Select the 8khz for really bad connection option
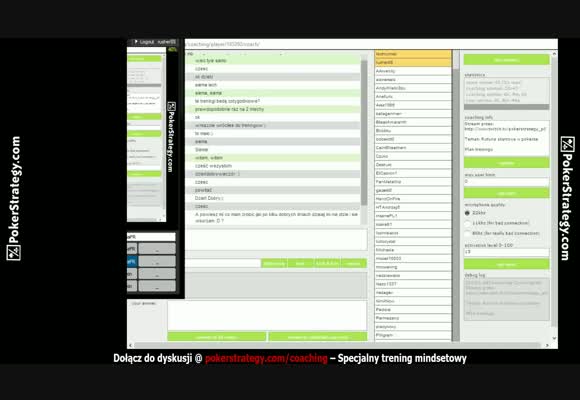The image size is (580, 400). tap(467, 233)
